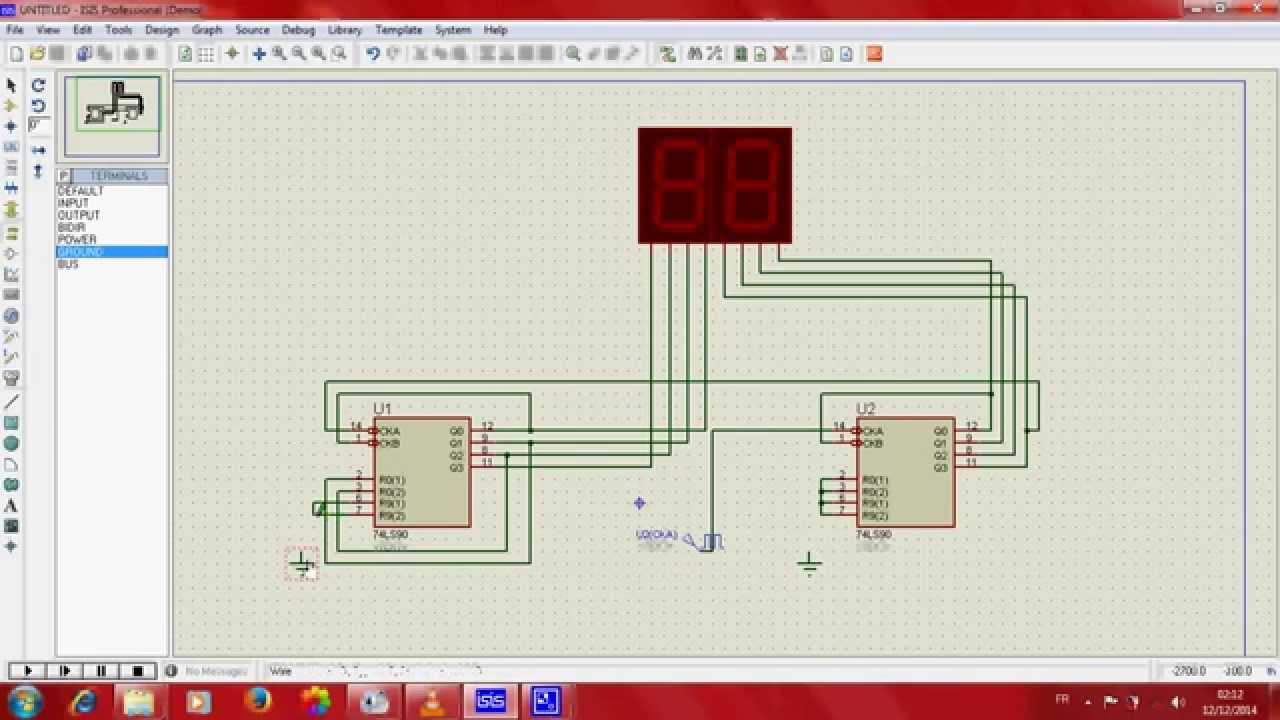Screen dimensions: 1280x720
Task: Open the Template menu
Action: [399, 30]
